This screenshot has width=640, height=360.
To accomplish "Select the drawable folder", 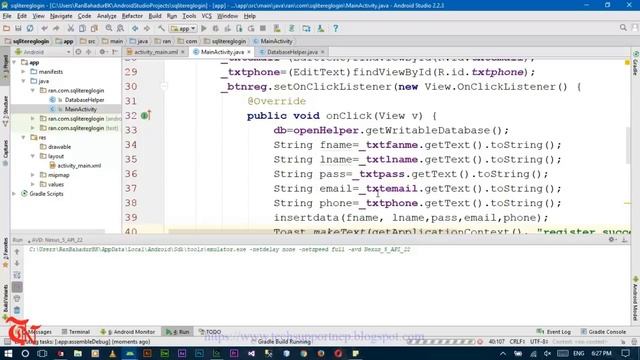I will point(59,147).
